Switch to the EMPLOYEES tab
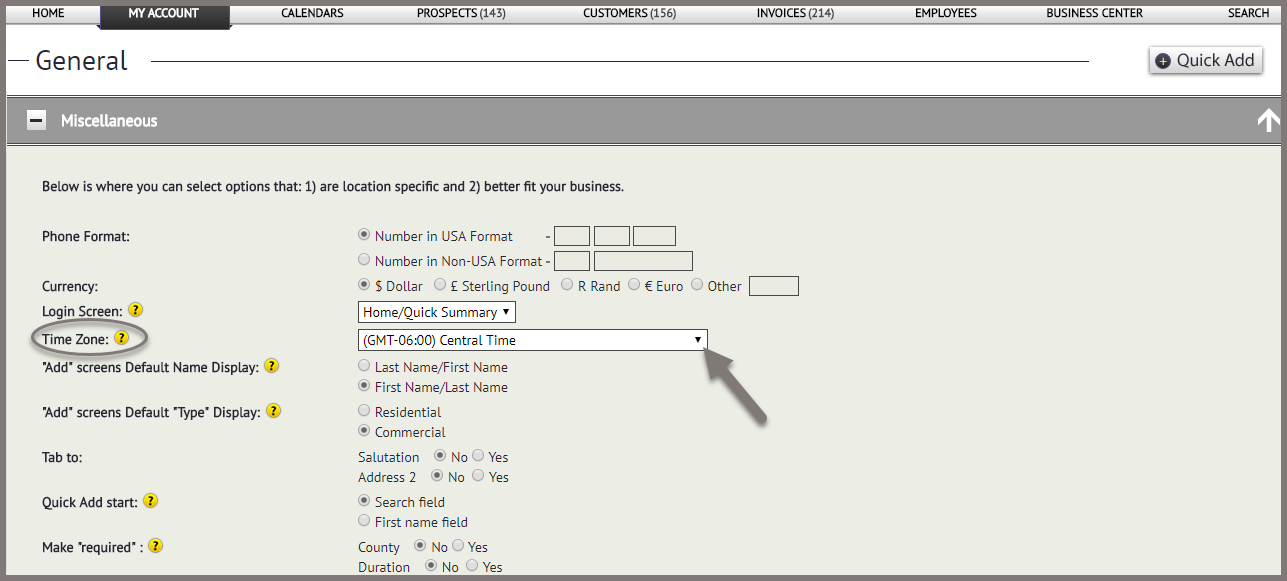Viewport: 1287px width, 581px height. (x=945, y=13)
